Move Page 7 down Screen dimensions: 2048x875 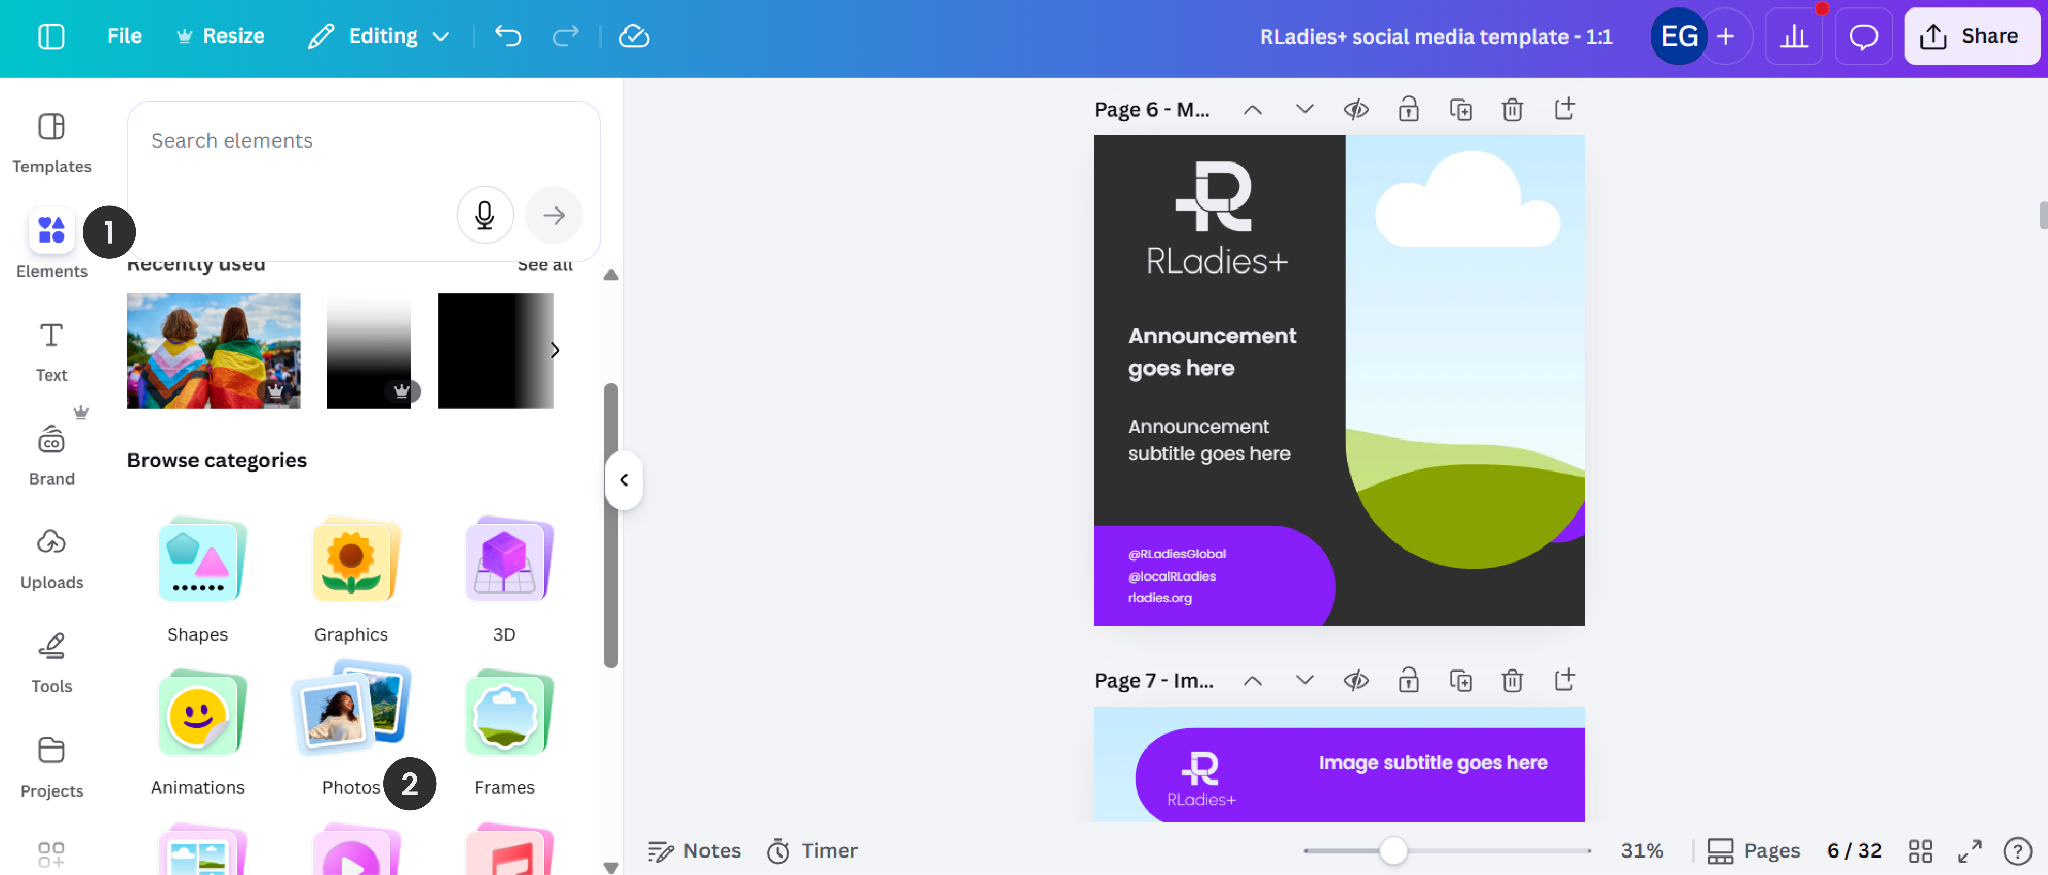click(x=1304, y=681)
